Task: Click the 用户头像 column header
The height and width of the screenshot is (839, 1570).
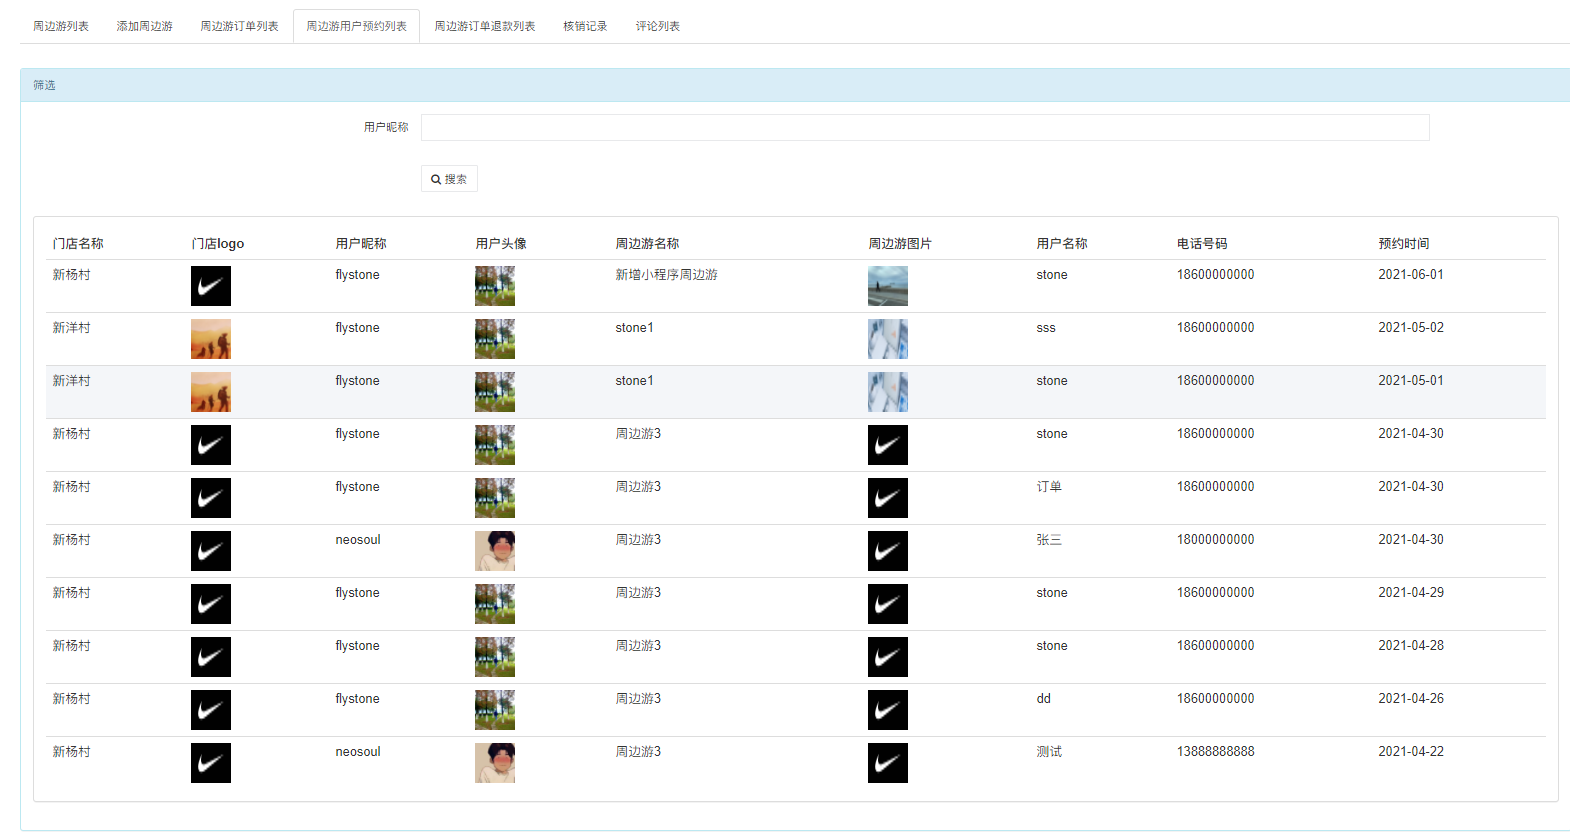Action: [501, 244]
